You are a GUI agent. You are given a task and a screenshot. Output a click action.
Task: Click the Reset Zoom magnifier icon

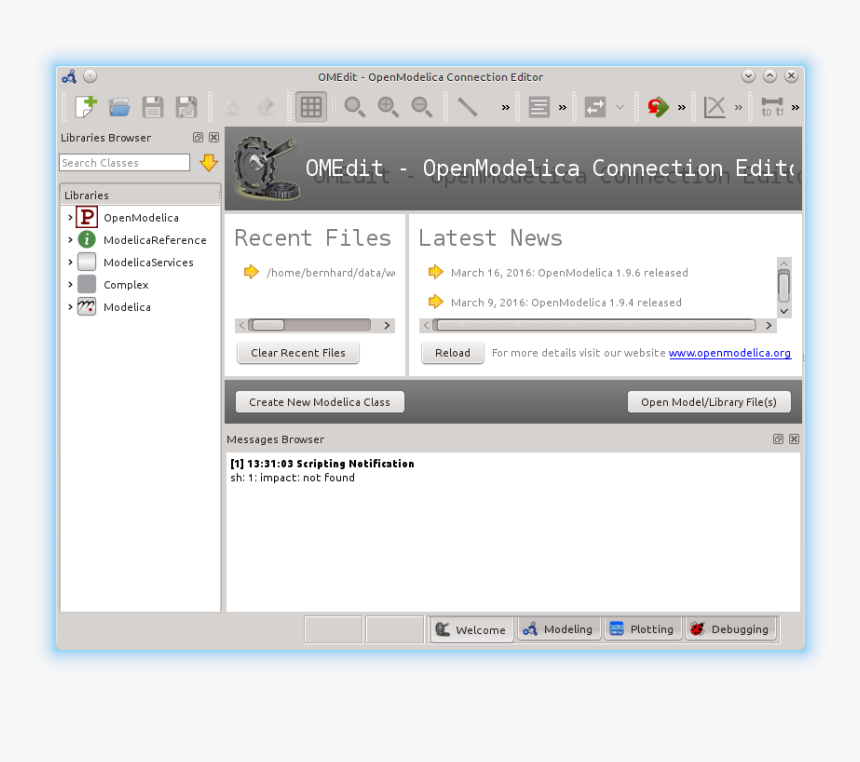point(354,107)
